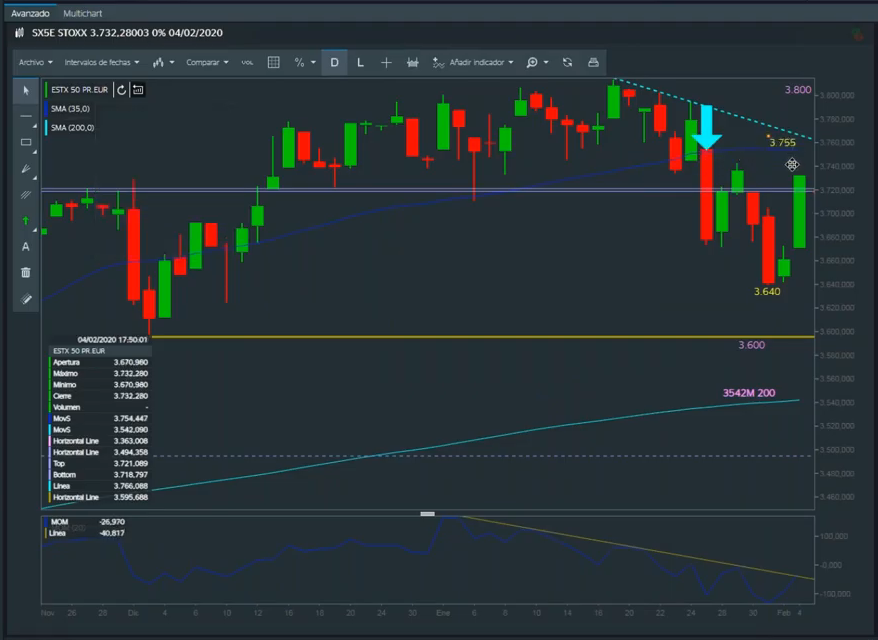Pick the rectangle drawing tool
Screen dimensions: 878x640
[x=26, y=142]
